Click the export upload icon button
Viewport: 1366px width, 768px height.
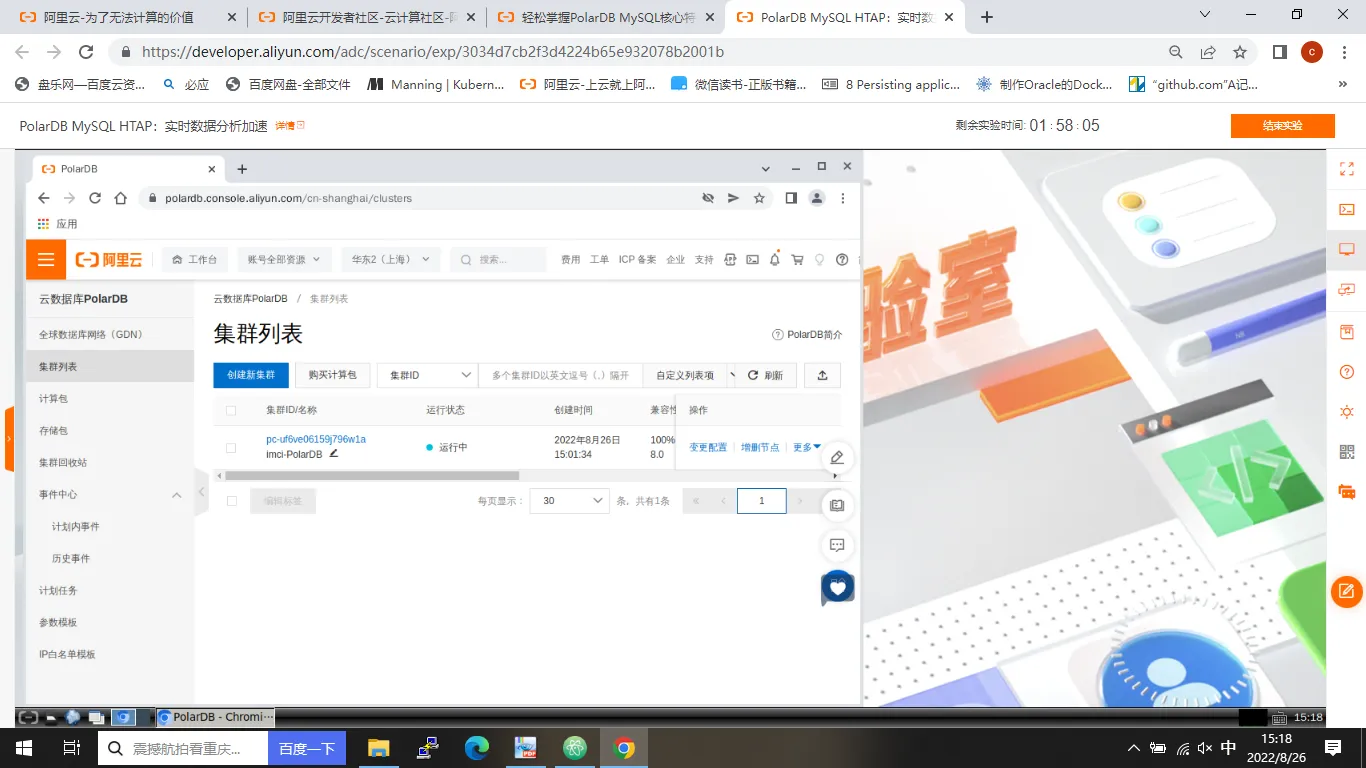point(823,375)
